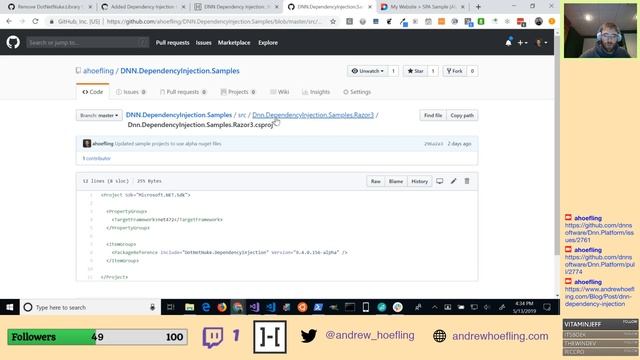Switch to Remove DotNetNuke Library browser tab
The width and height of the screenshot is (640, 360).
(x=51, y=7)
